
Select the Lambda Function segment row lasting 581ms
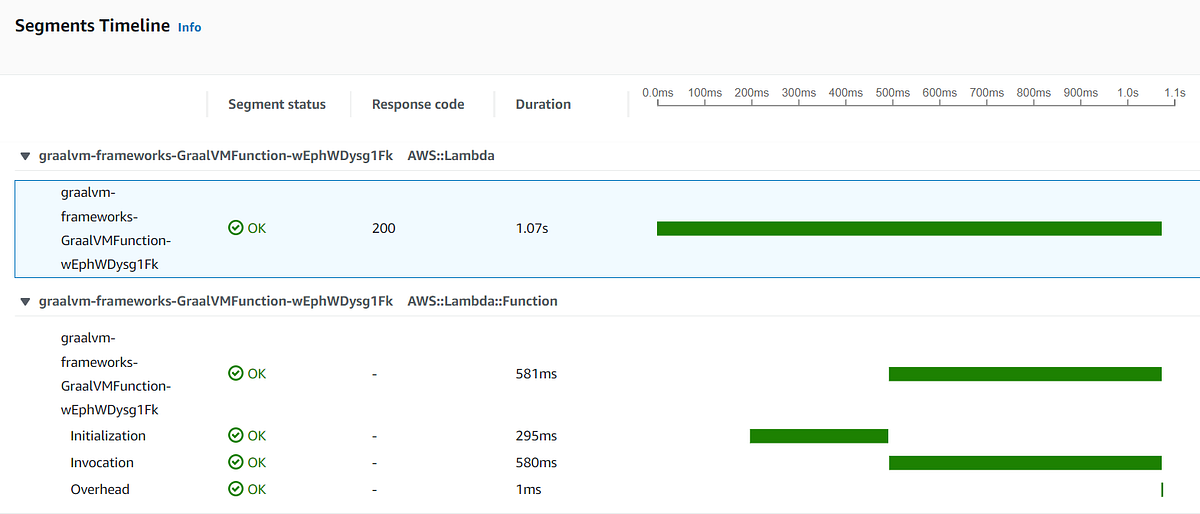[607, 373]
